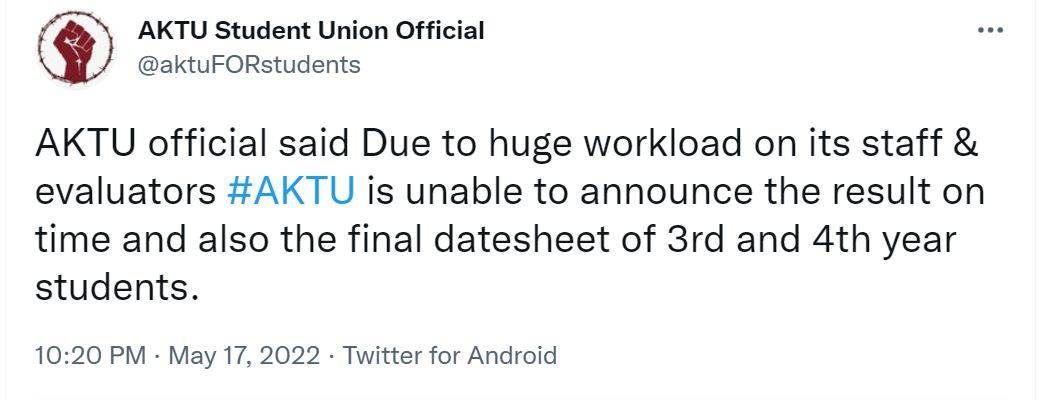Screen dimensions: 1044x400
Task: Click the word "time" starting the third line
Action: coord(68,239)
